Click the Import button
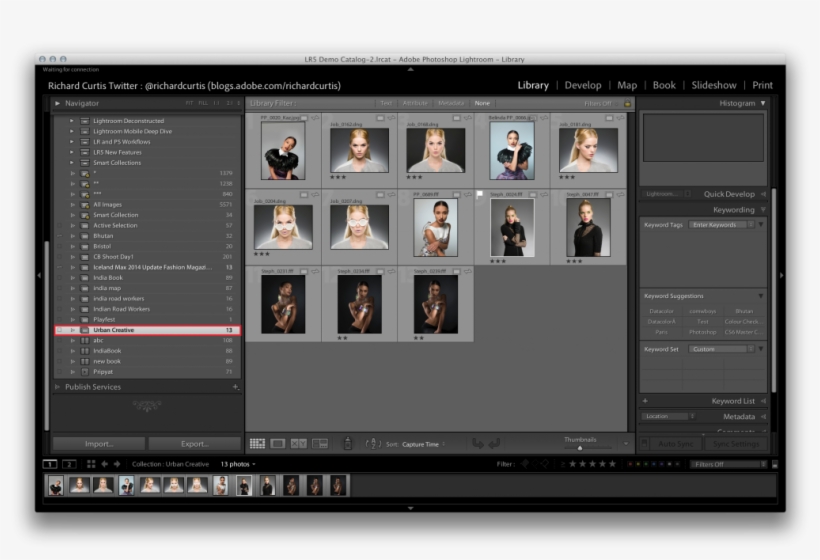 pyautogui.click(x=98, y=443)
